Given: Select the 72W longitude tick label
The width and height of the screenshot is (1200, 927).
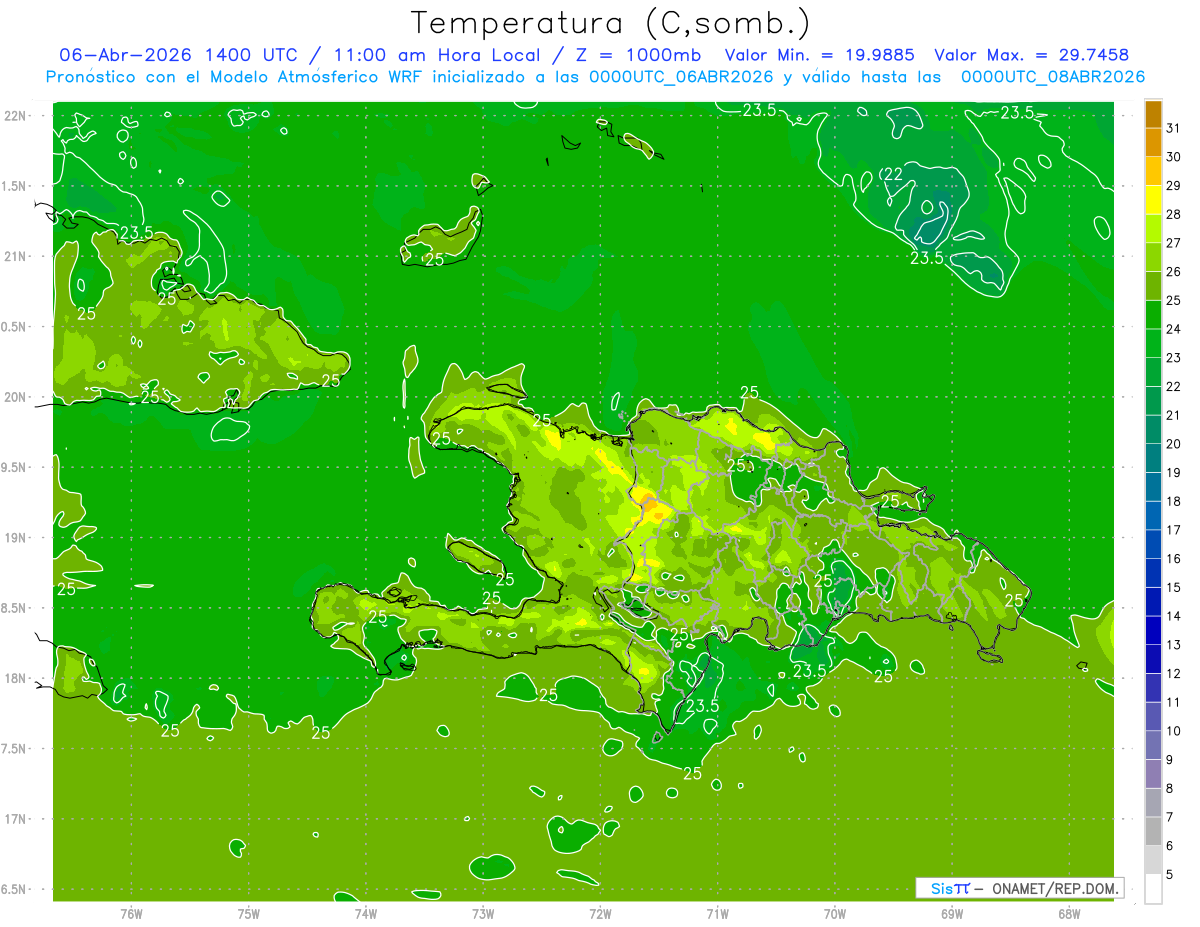Looking at the screenshot, I should click(600, 913).
